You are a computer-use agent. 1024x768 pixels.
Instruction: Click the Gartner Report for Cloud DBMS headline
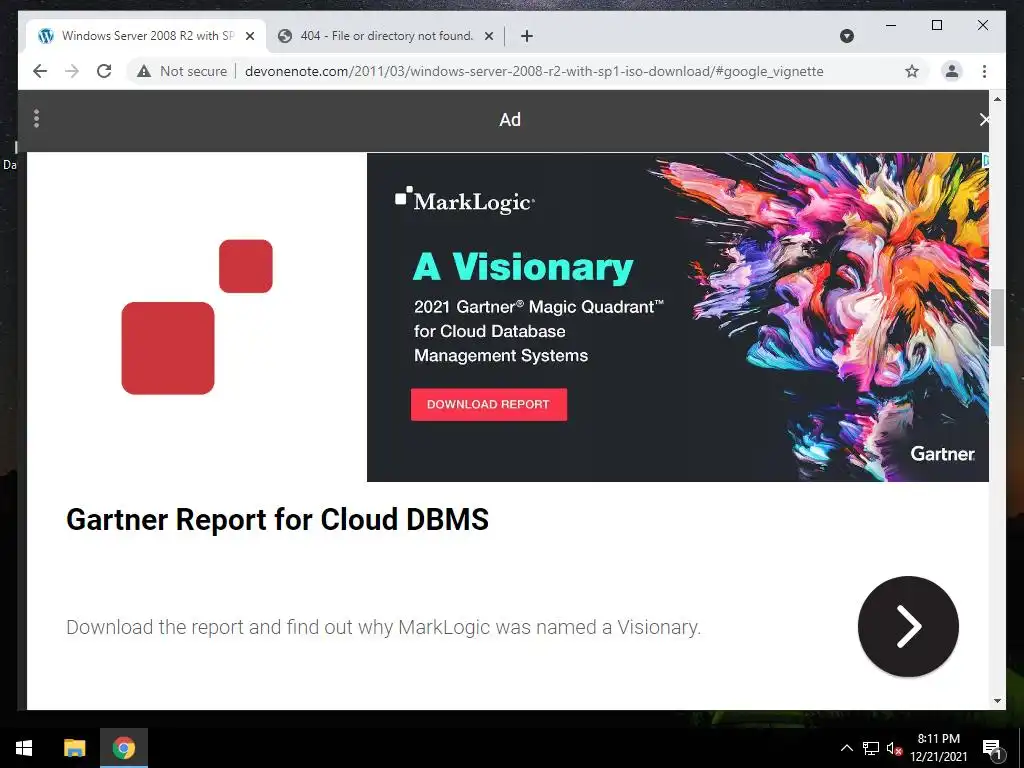(278, 520)
